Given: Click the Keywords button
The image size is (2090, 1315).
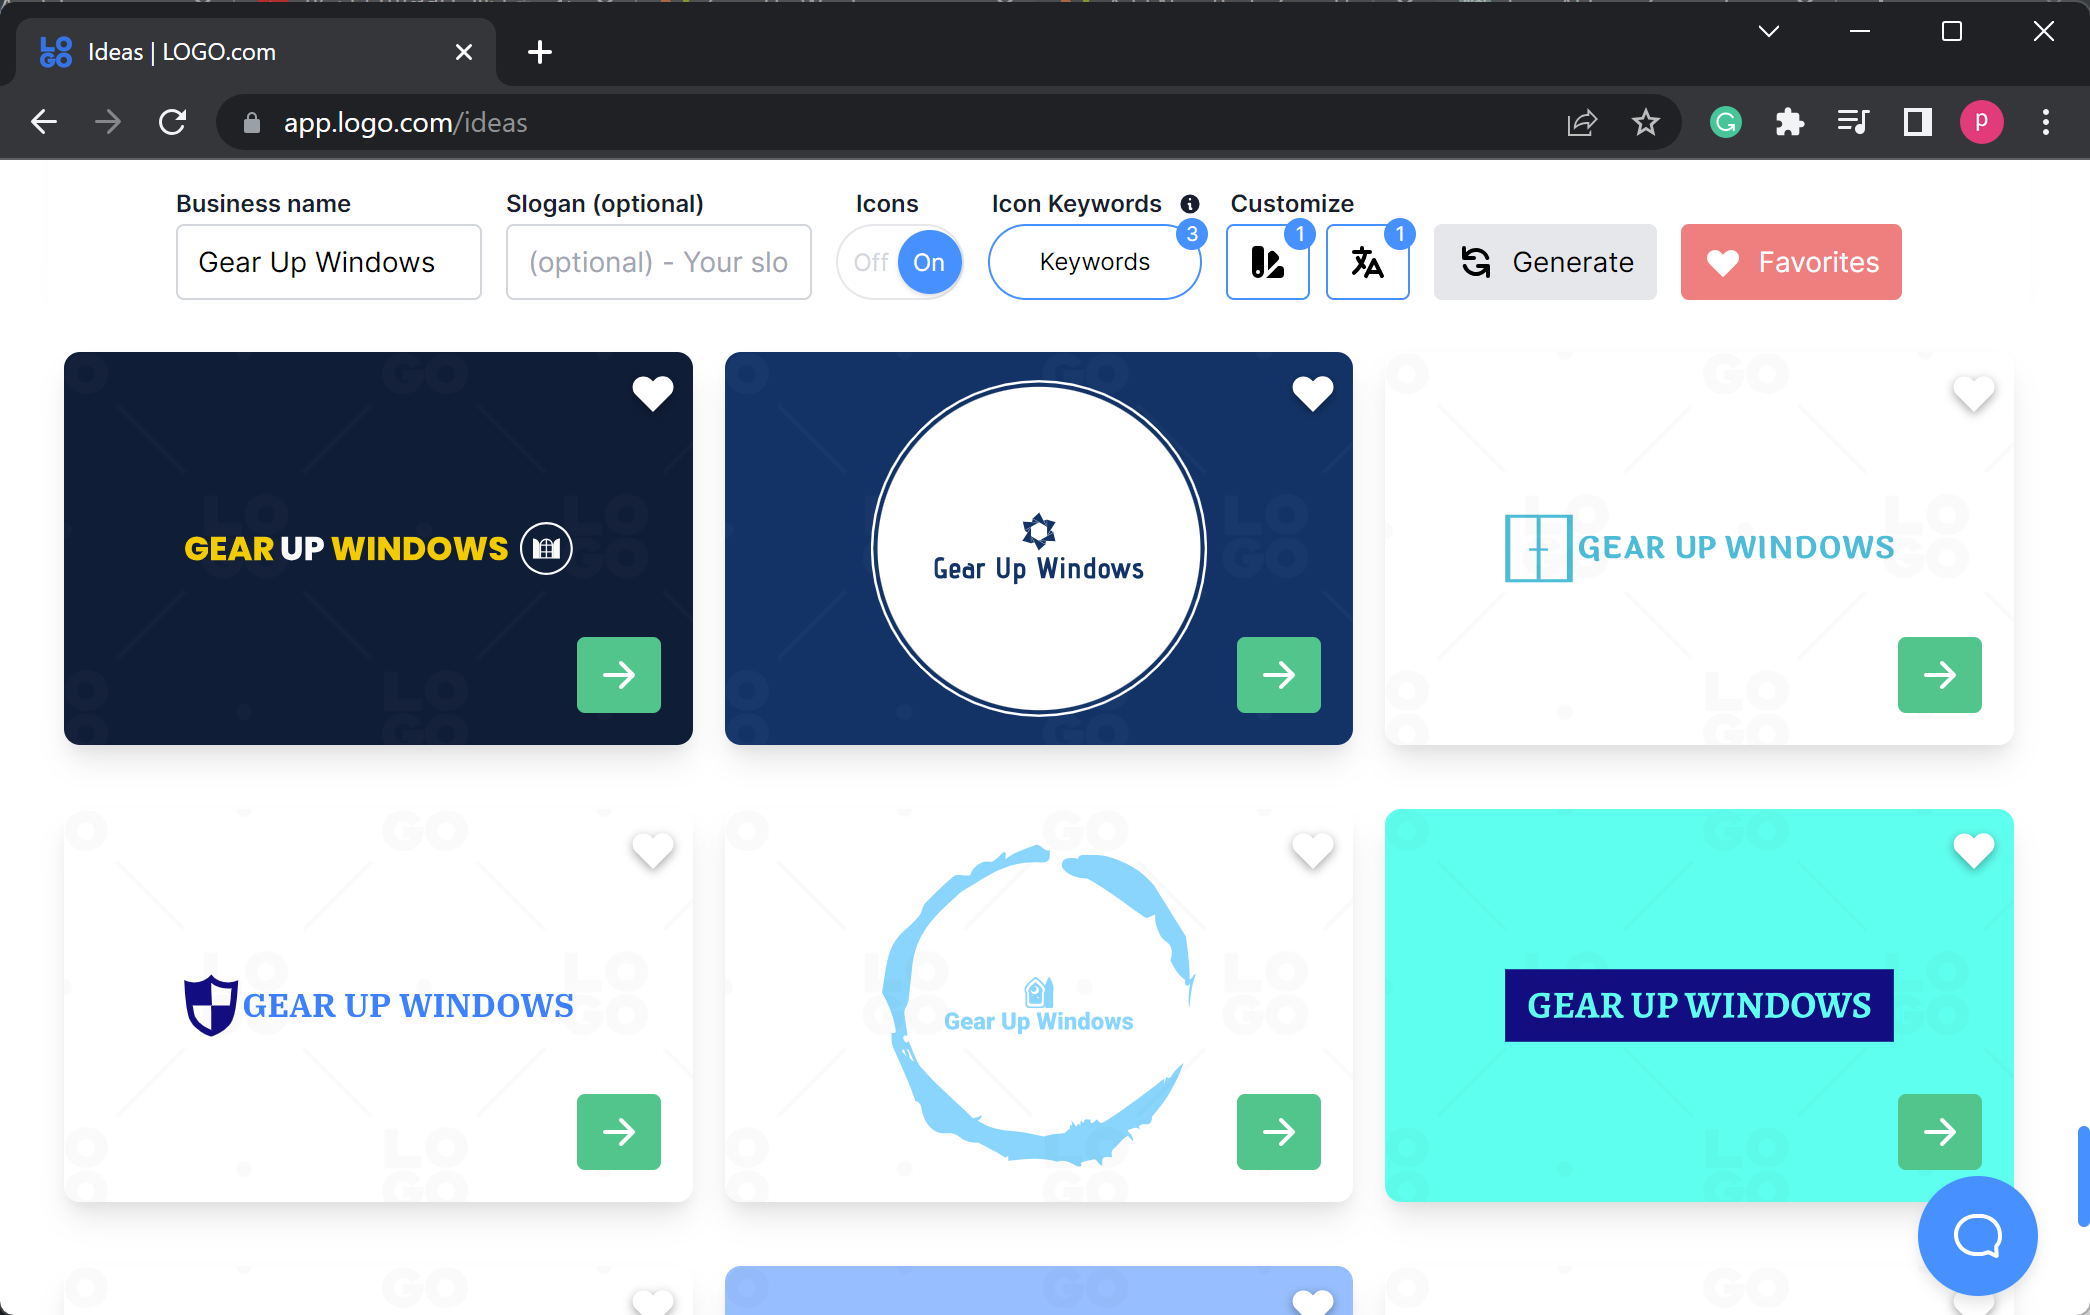Looking at the screenshot, I should (1095, 262).
